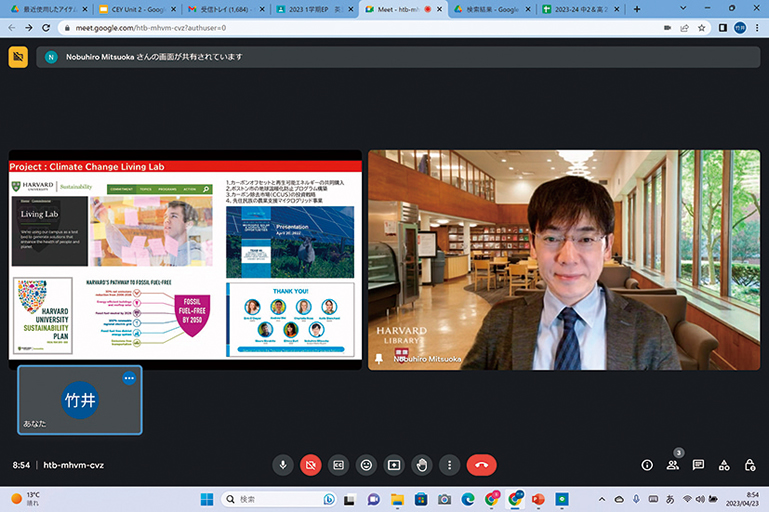Switch to the first Drive tab
This screenshot has height=512, width=769.
[48, 9]
